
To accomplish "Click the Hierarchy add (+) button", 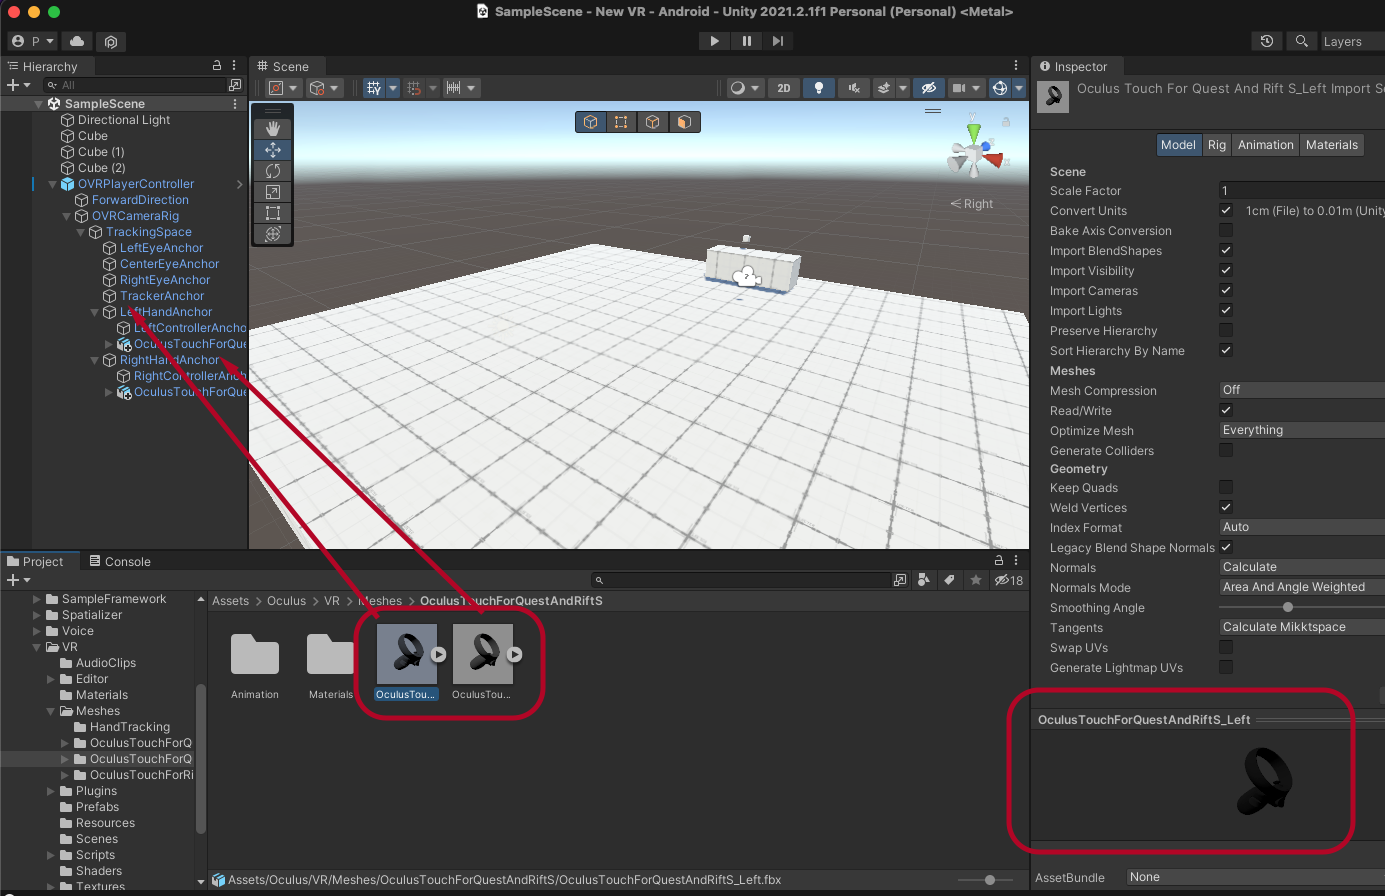I will tap(18, 86).
